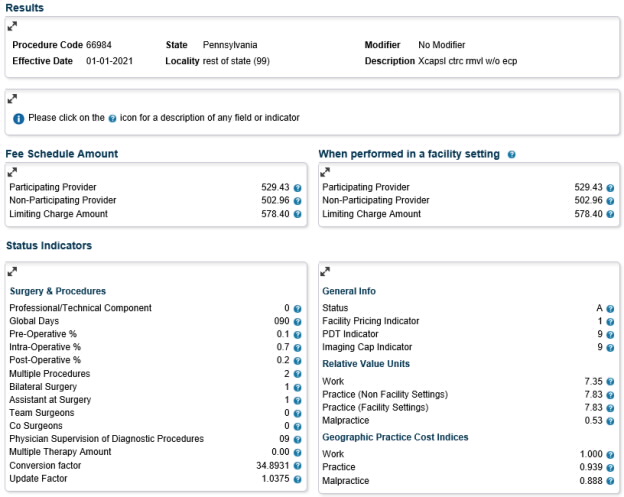The height and width of the screenshot is (497, 624).
Task: Open help for Bilateral Surgery indicator
Action: click(x=297, y=387)
